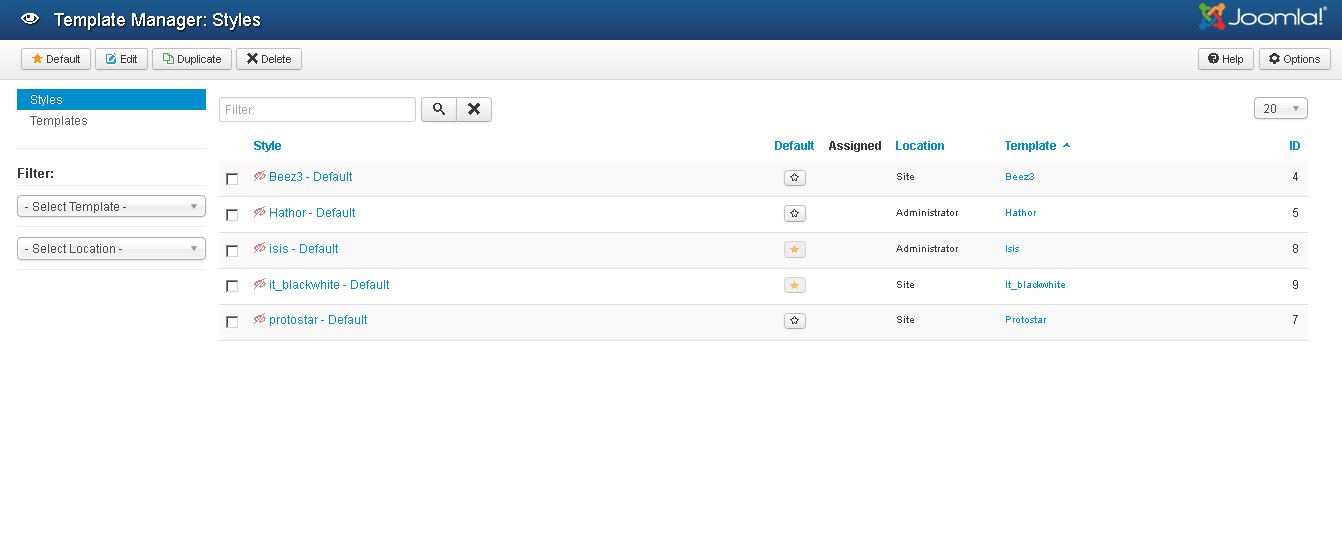Click the Site location in the Beez3 row
The width and height of the screenshot is (1342, 540).
click(x=905, y=177)
